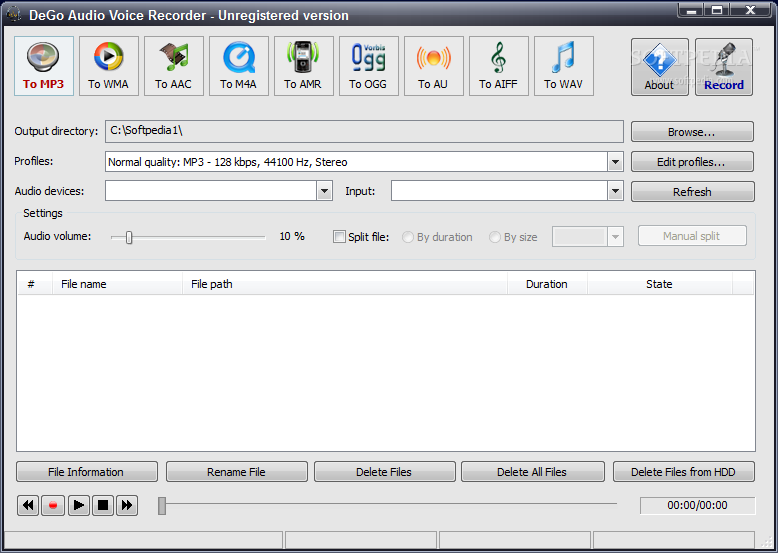
Task: Open the Profiles dropdown list
Action: 615,162
